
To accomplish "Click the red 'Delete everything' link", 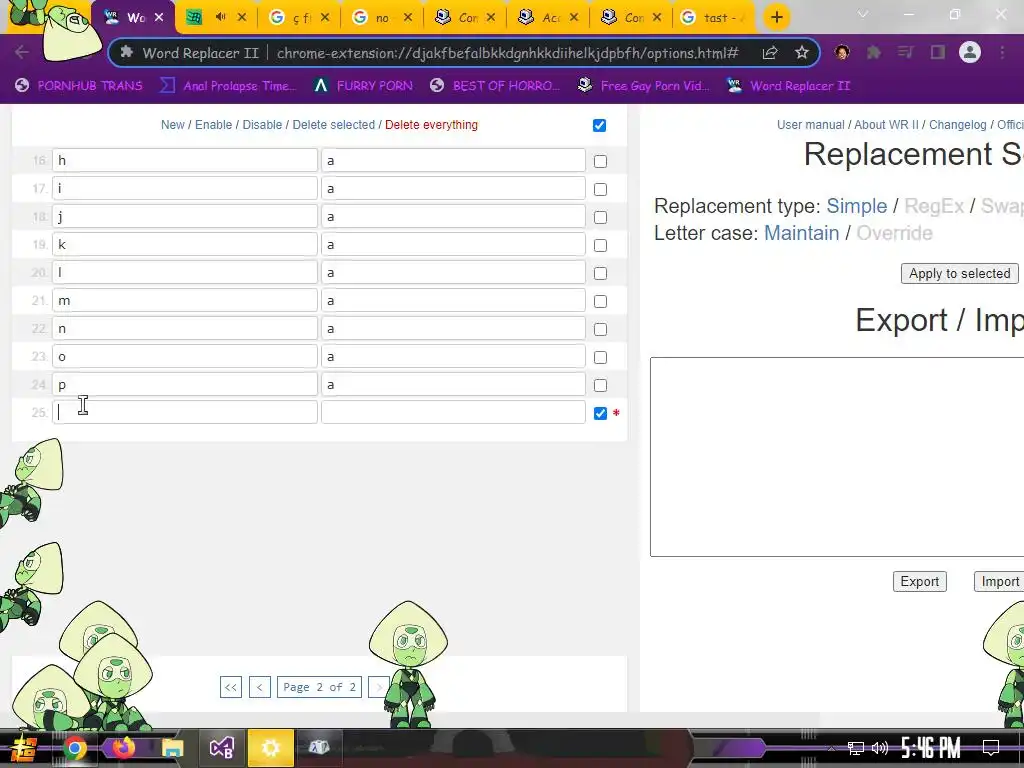I will click(431, 125).
